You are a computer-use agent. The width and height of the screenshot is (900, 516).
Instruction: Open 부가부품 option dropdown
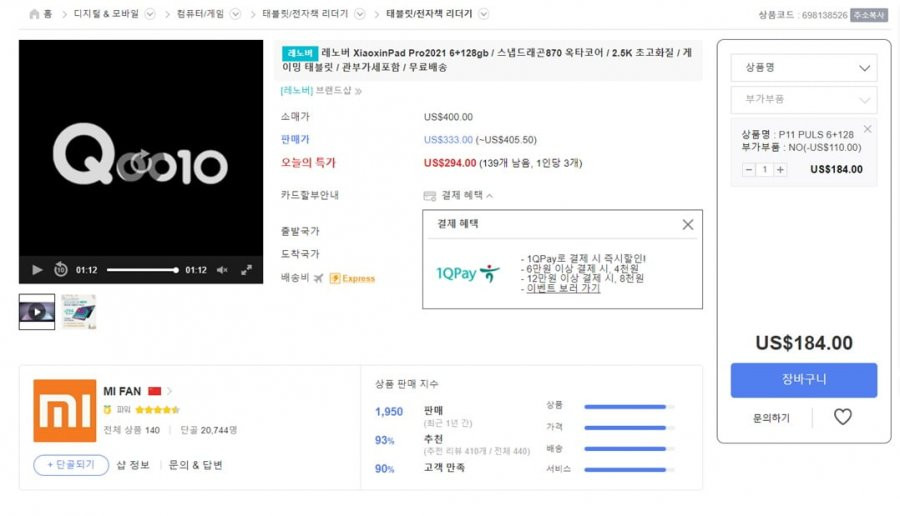point(804,100)
